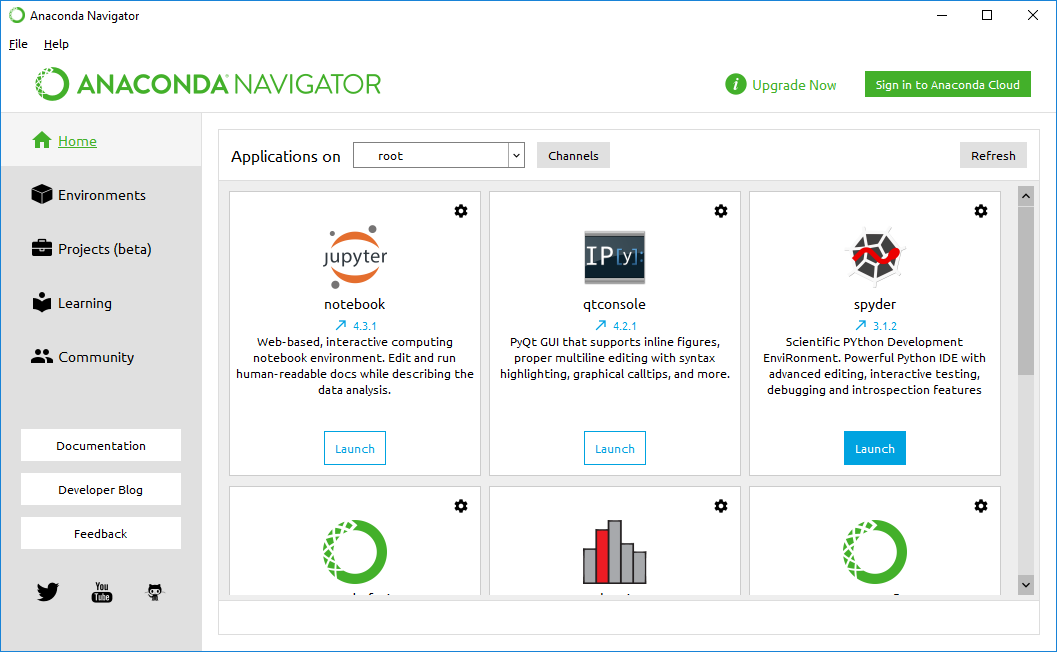
Task: Open gear options for Jupyter notebook
Action: click(461, 211)
